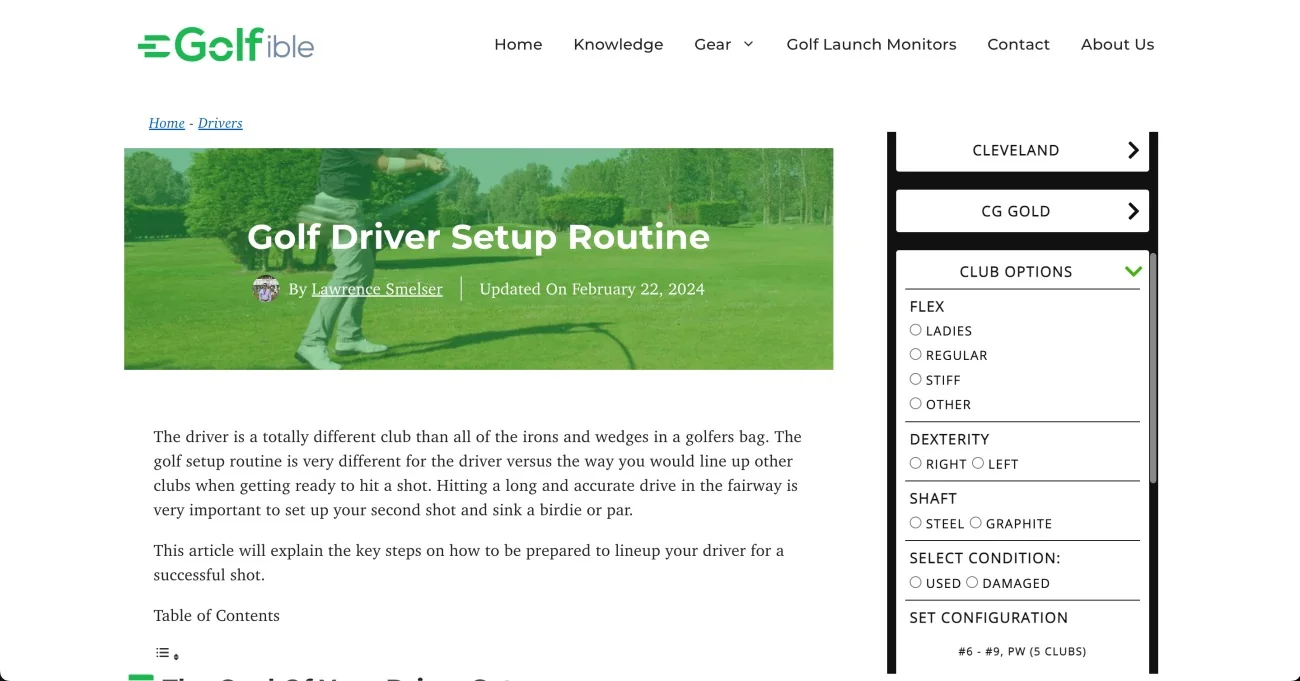The height and width of the screenshot is (681, 1300).
Task: Click the club options panel scrollbar
Action: (x=1153, y=368)
